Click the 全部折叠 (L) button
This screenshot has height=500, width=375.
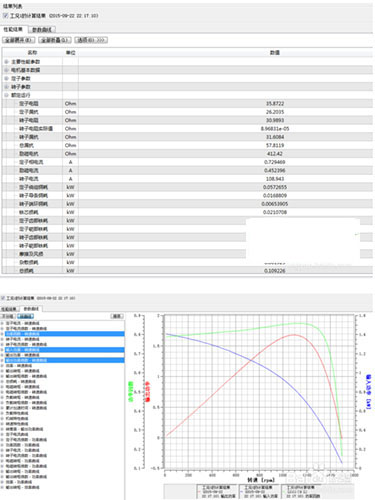tap(55, 40)
